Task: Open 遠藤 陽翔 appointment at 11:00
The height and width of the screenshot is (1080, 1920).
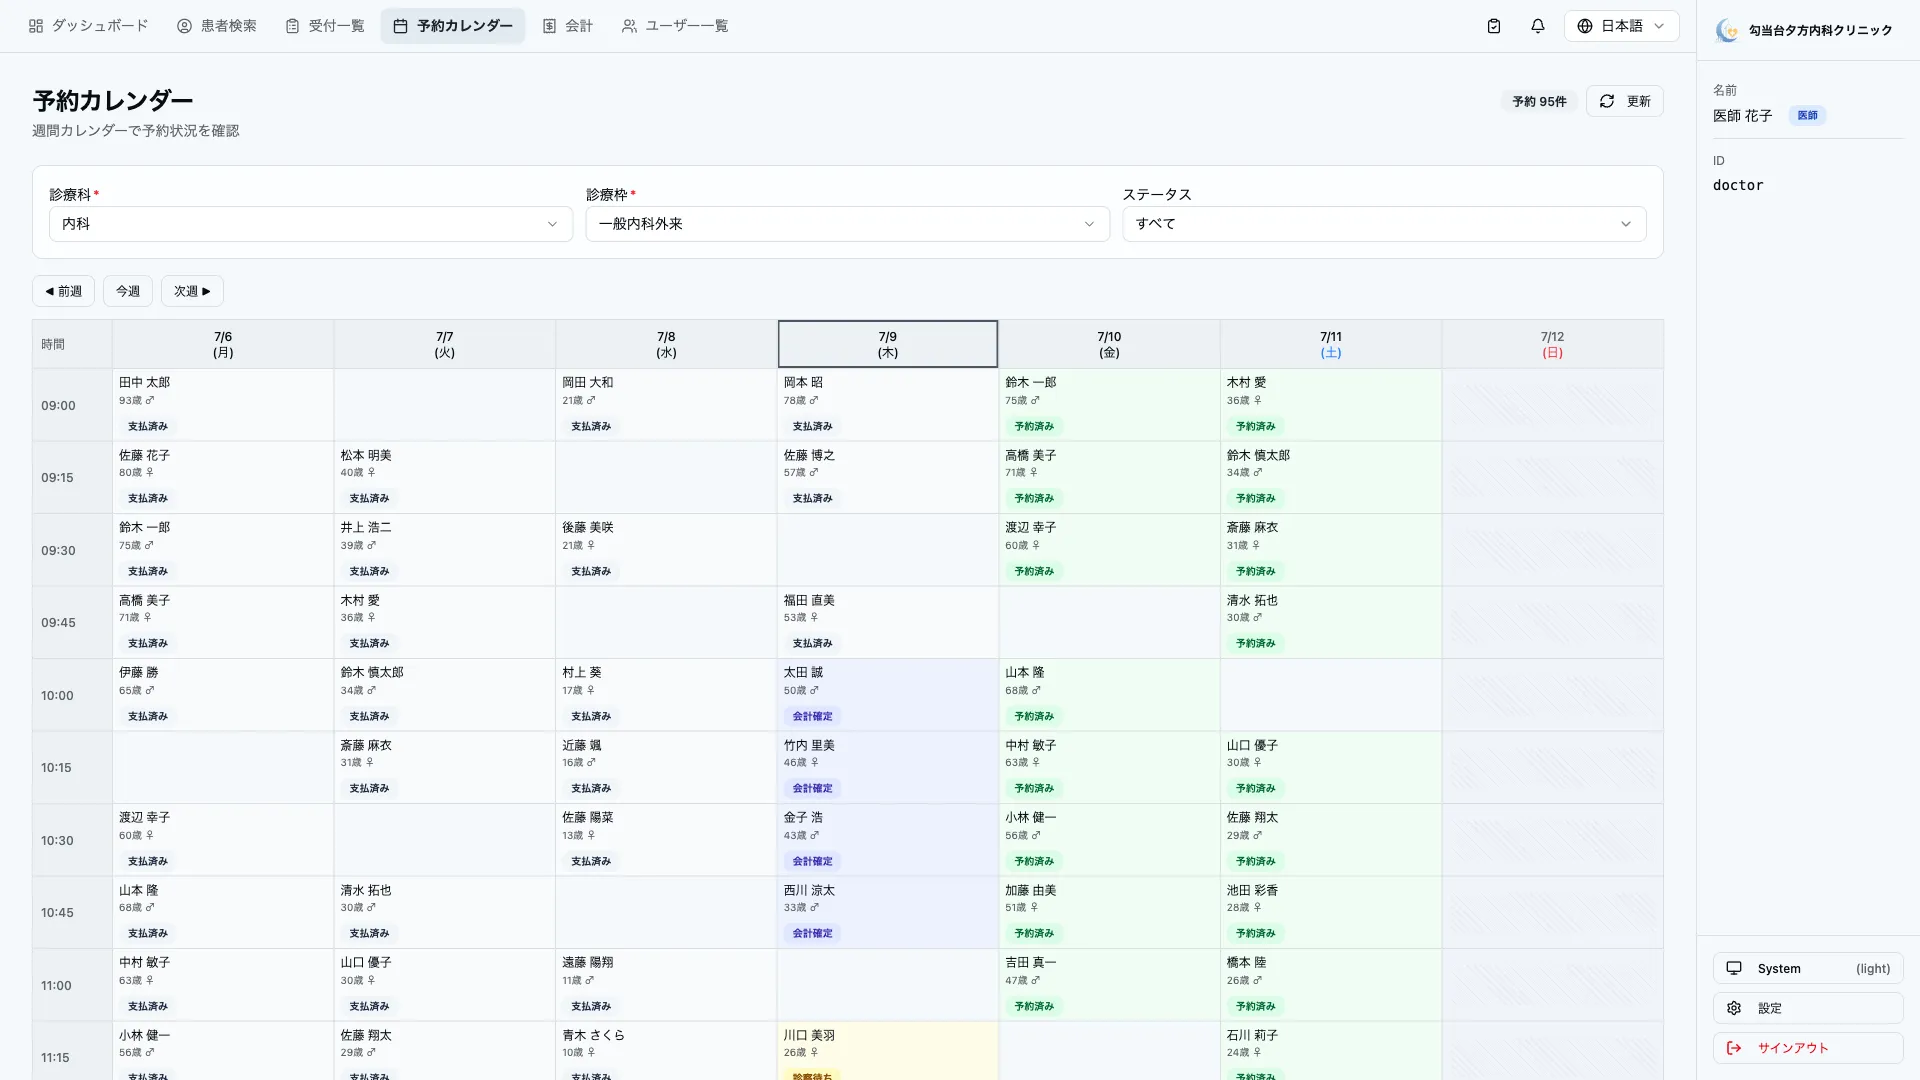Action: pos(666,985)
